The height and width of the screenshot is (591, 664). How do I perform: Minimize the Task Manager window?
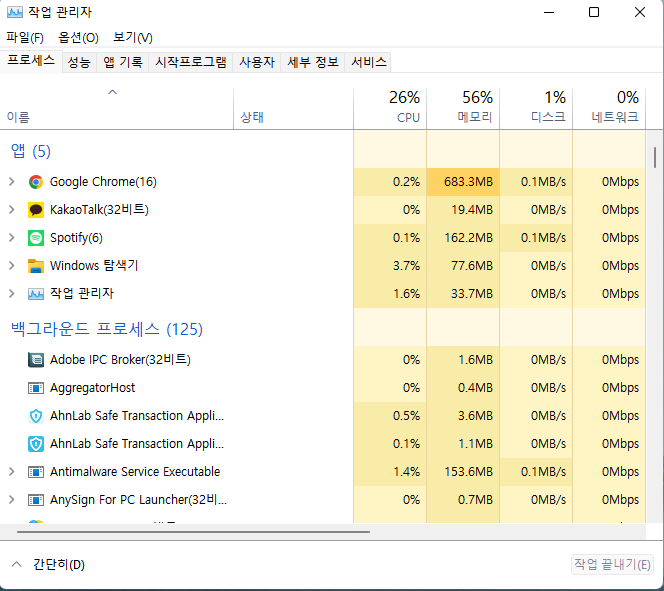(x=549, y=12)
